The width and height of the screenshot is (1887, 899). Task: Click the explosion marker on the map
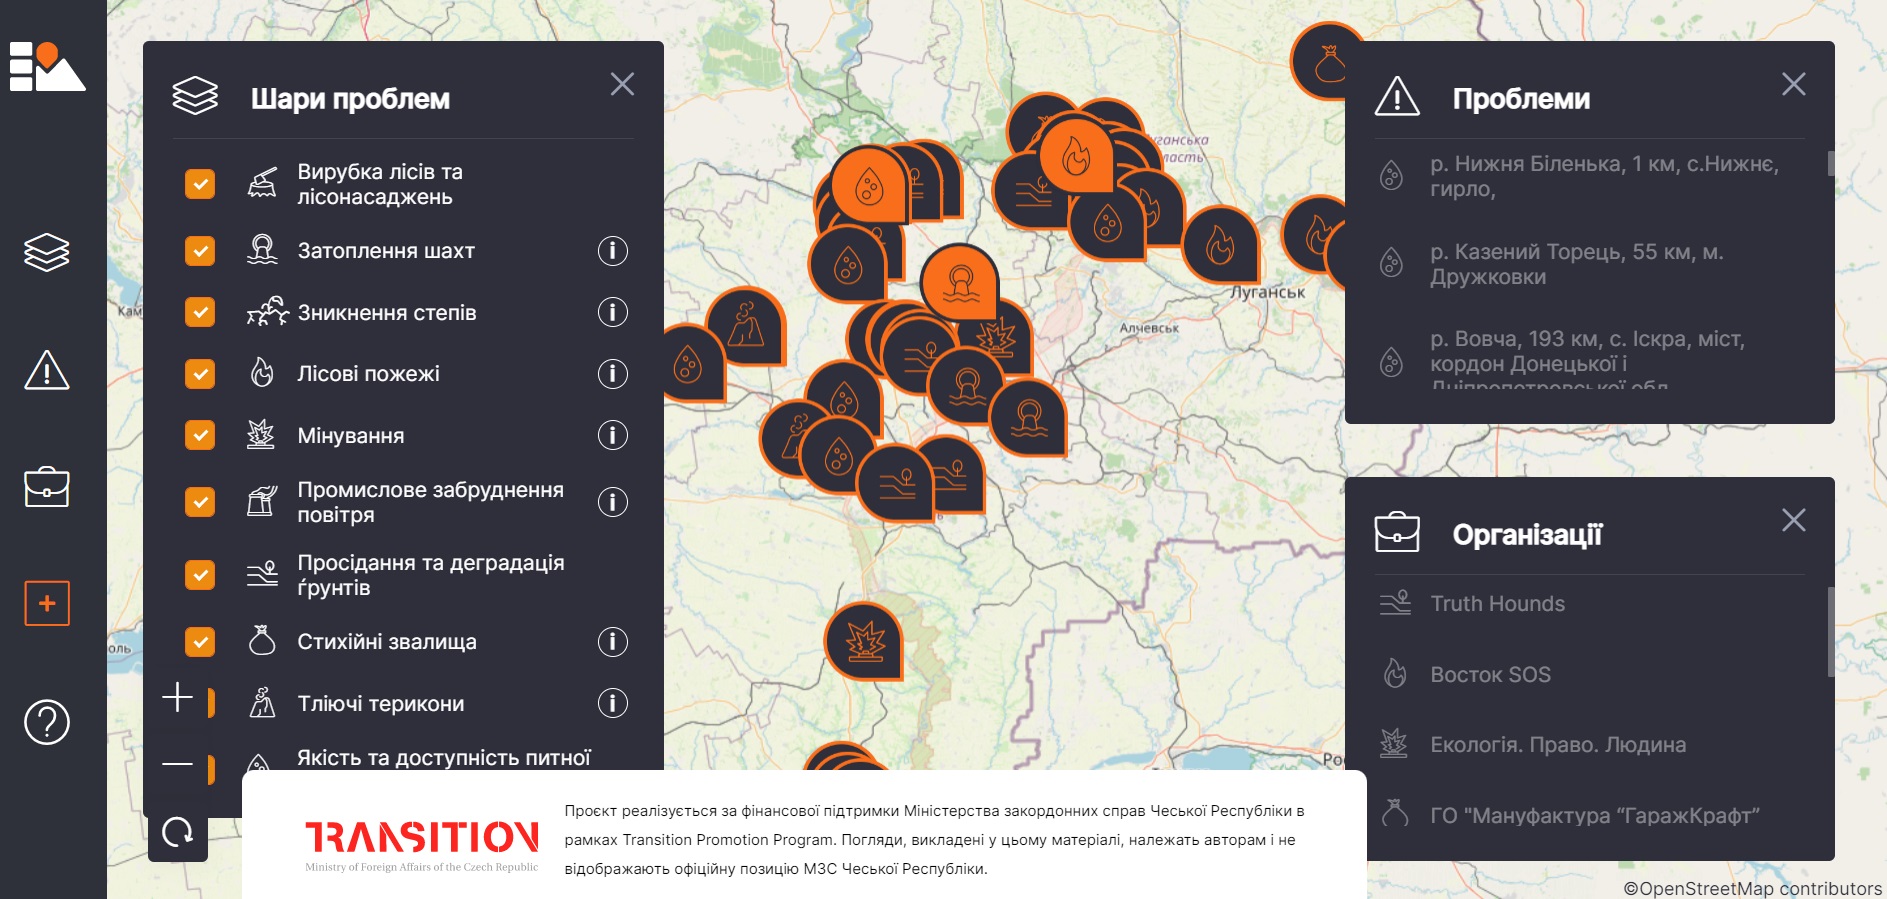click(x=865, y=642)
